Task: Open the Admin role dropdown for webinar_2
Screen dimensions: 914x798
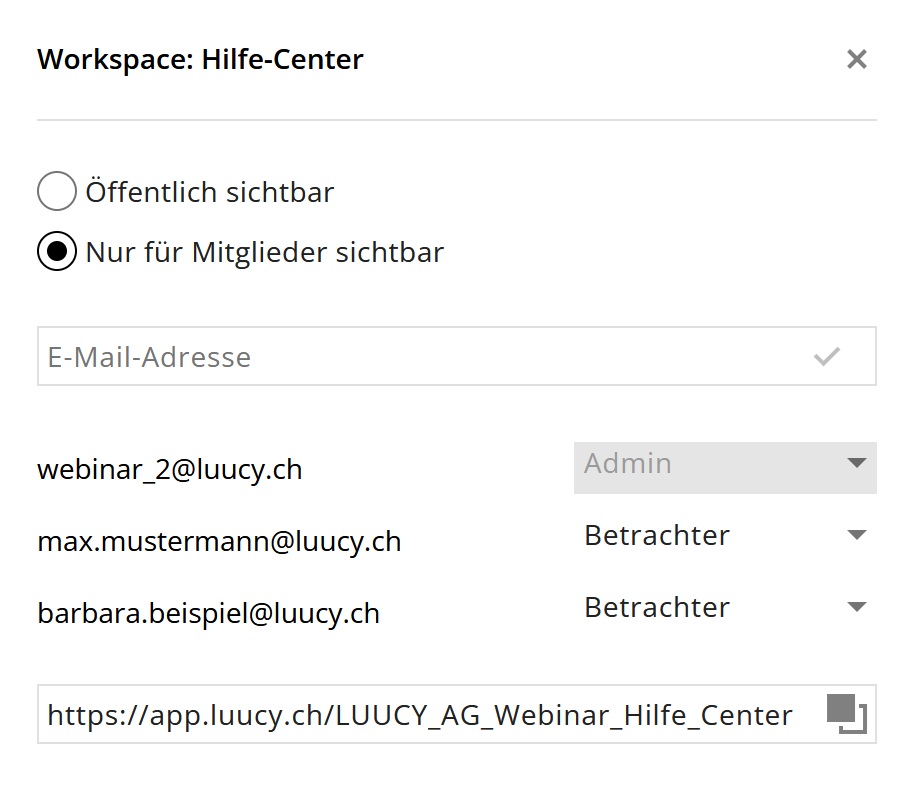Action: pos(724,467)
